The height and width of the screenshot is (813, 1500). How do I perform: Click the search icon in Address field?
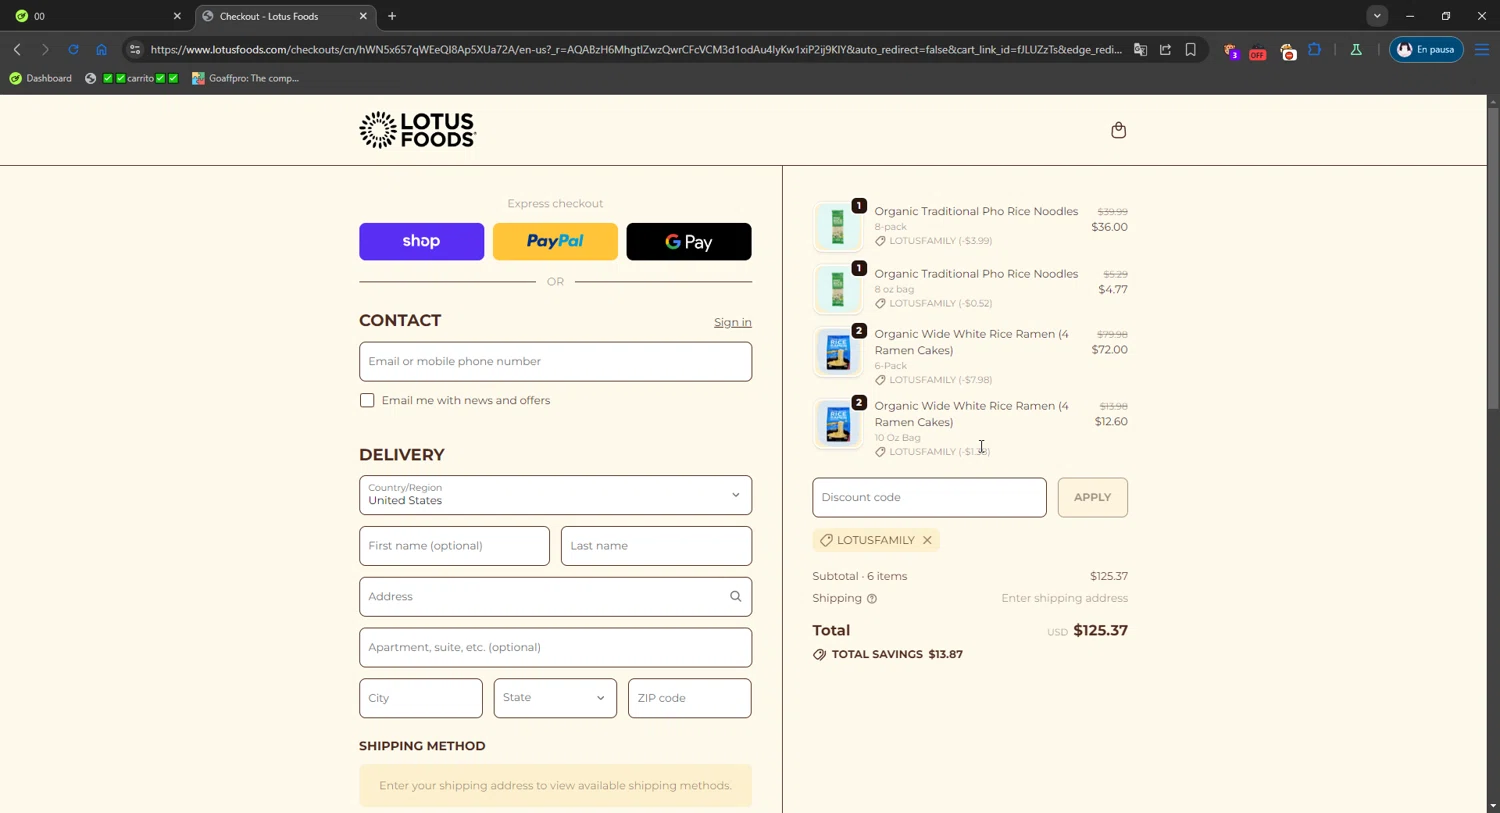(735, 597)
